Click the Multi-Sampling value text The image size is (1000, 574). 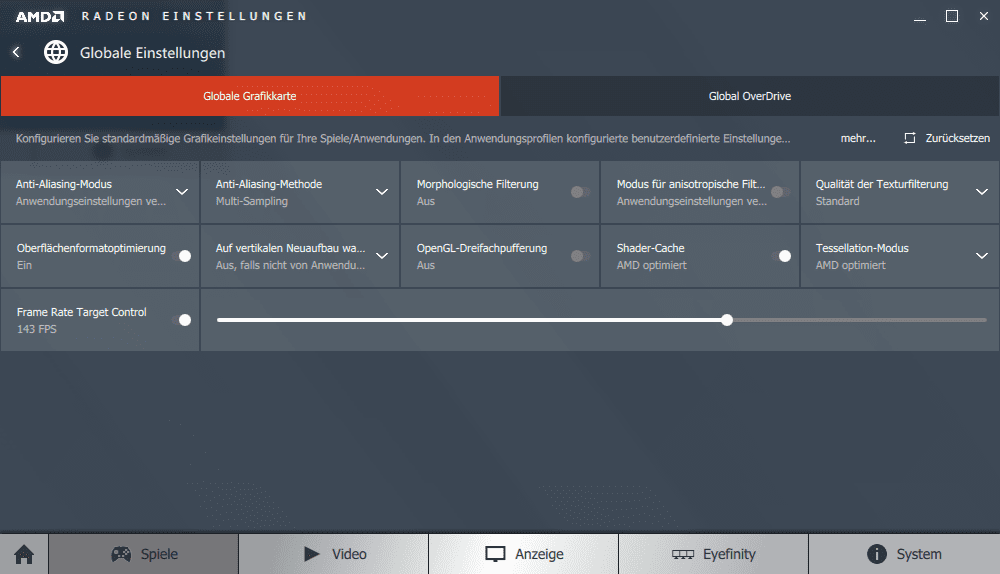(252, 202)
